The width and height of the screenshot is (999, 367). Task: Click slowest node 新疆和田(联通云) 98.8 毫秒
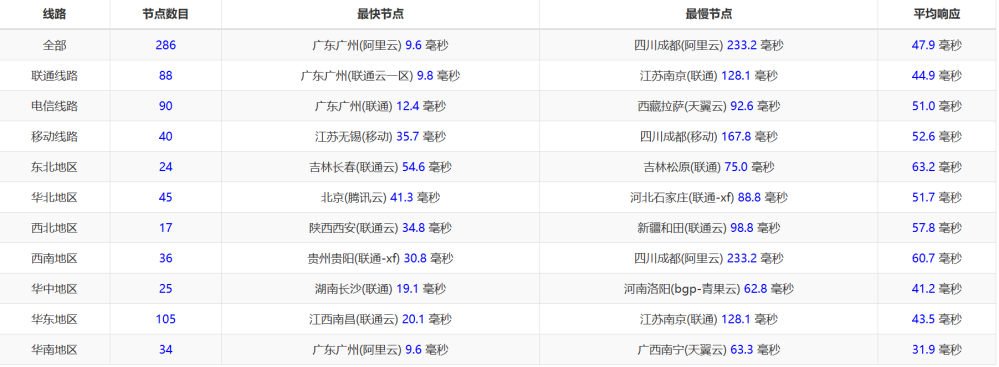pyautogui.click(x=708, y=227)
